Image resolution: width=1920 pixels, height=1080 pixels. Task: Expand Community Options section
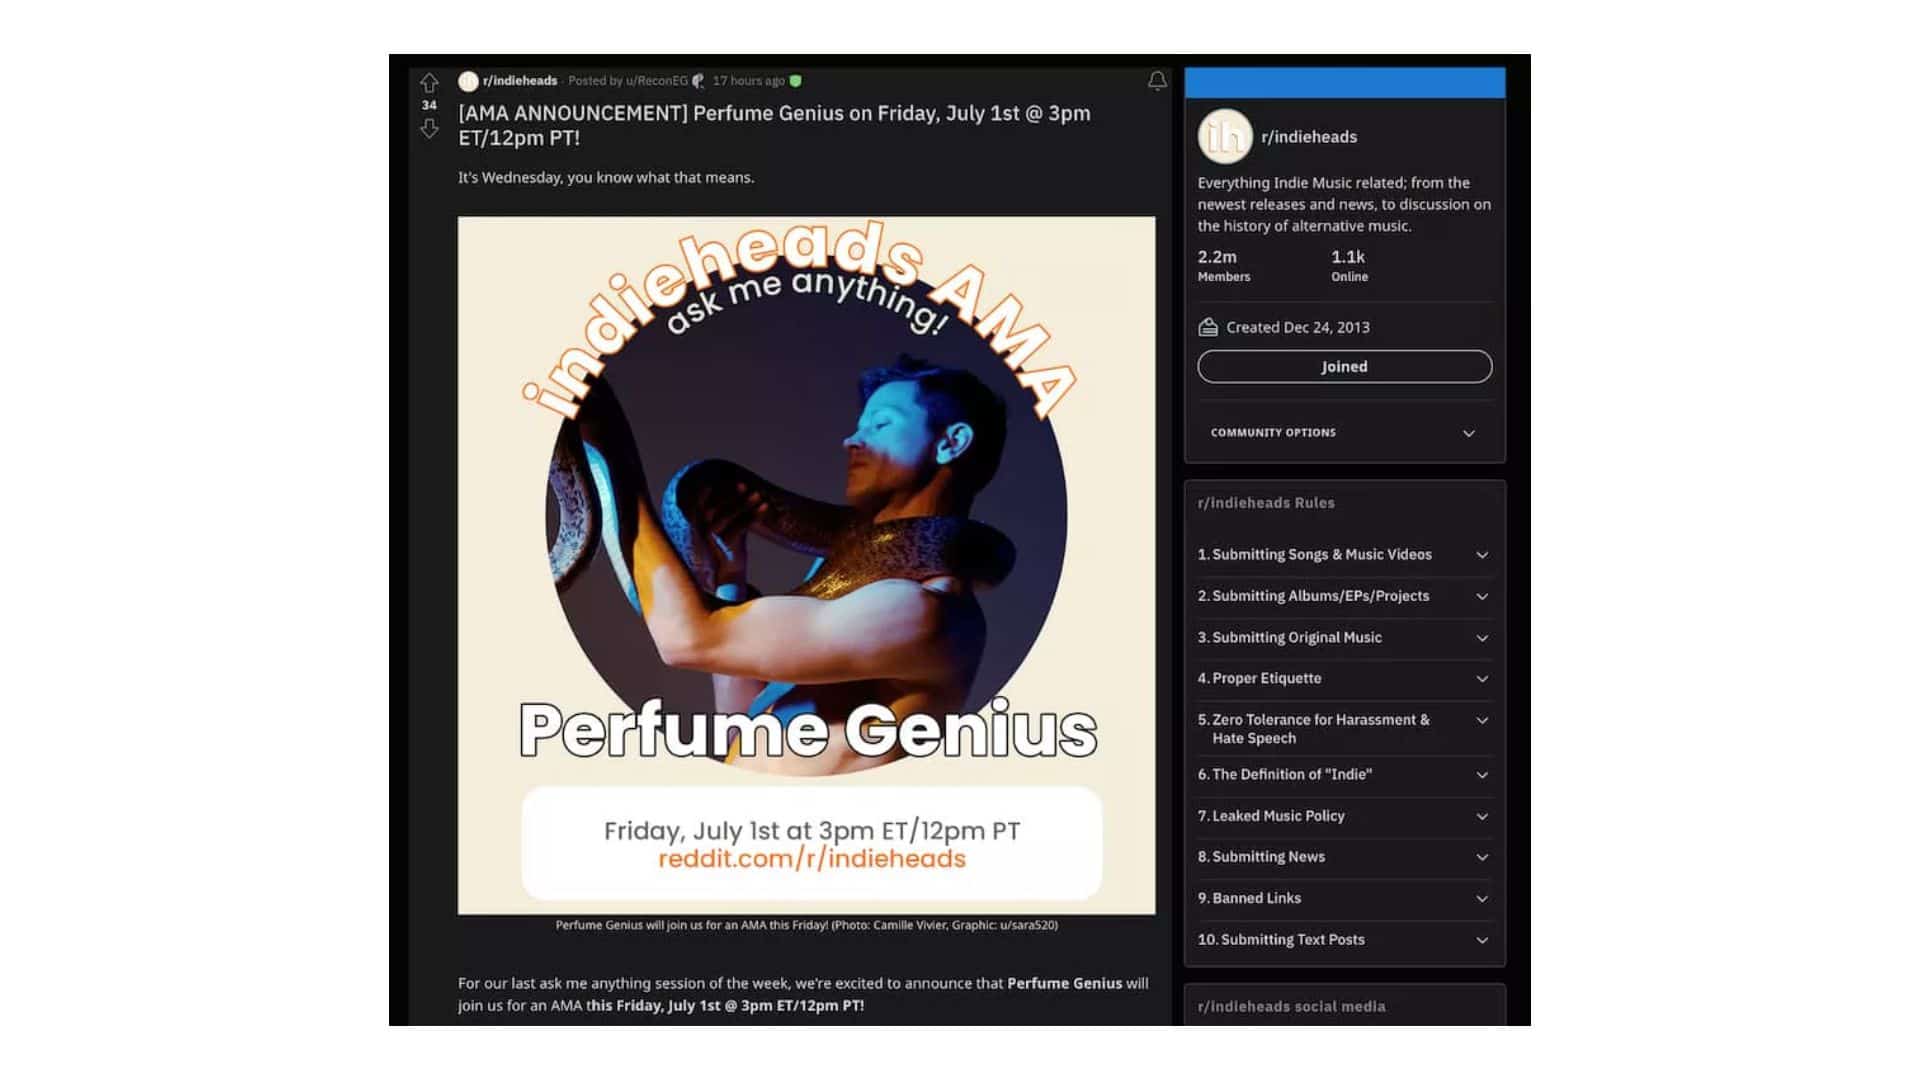pyautogui.click(x=1345, y=433)
